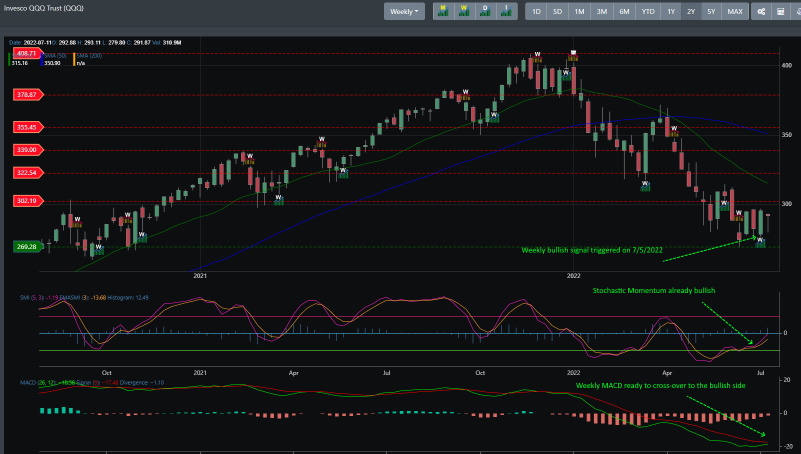Click the SMI axis zero label
The width and height of the screenshot is (801, 454).
785,333
